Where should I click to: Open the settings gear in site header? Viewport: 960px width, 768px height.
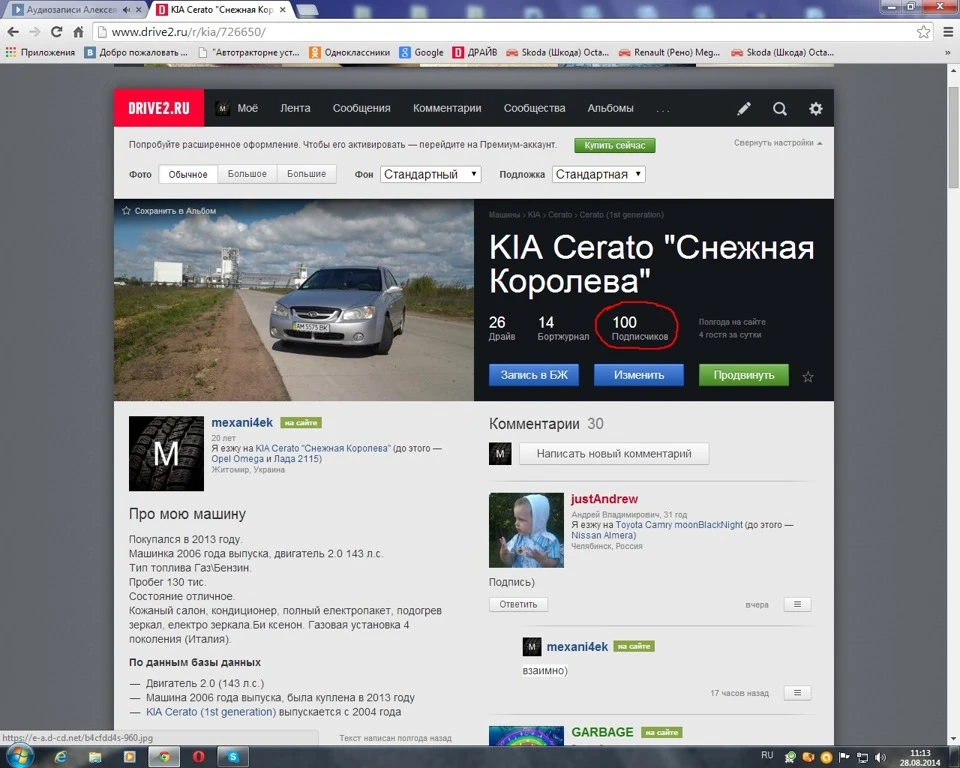click(816, 108)
